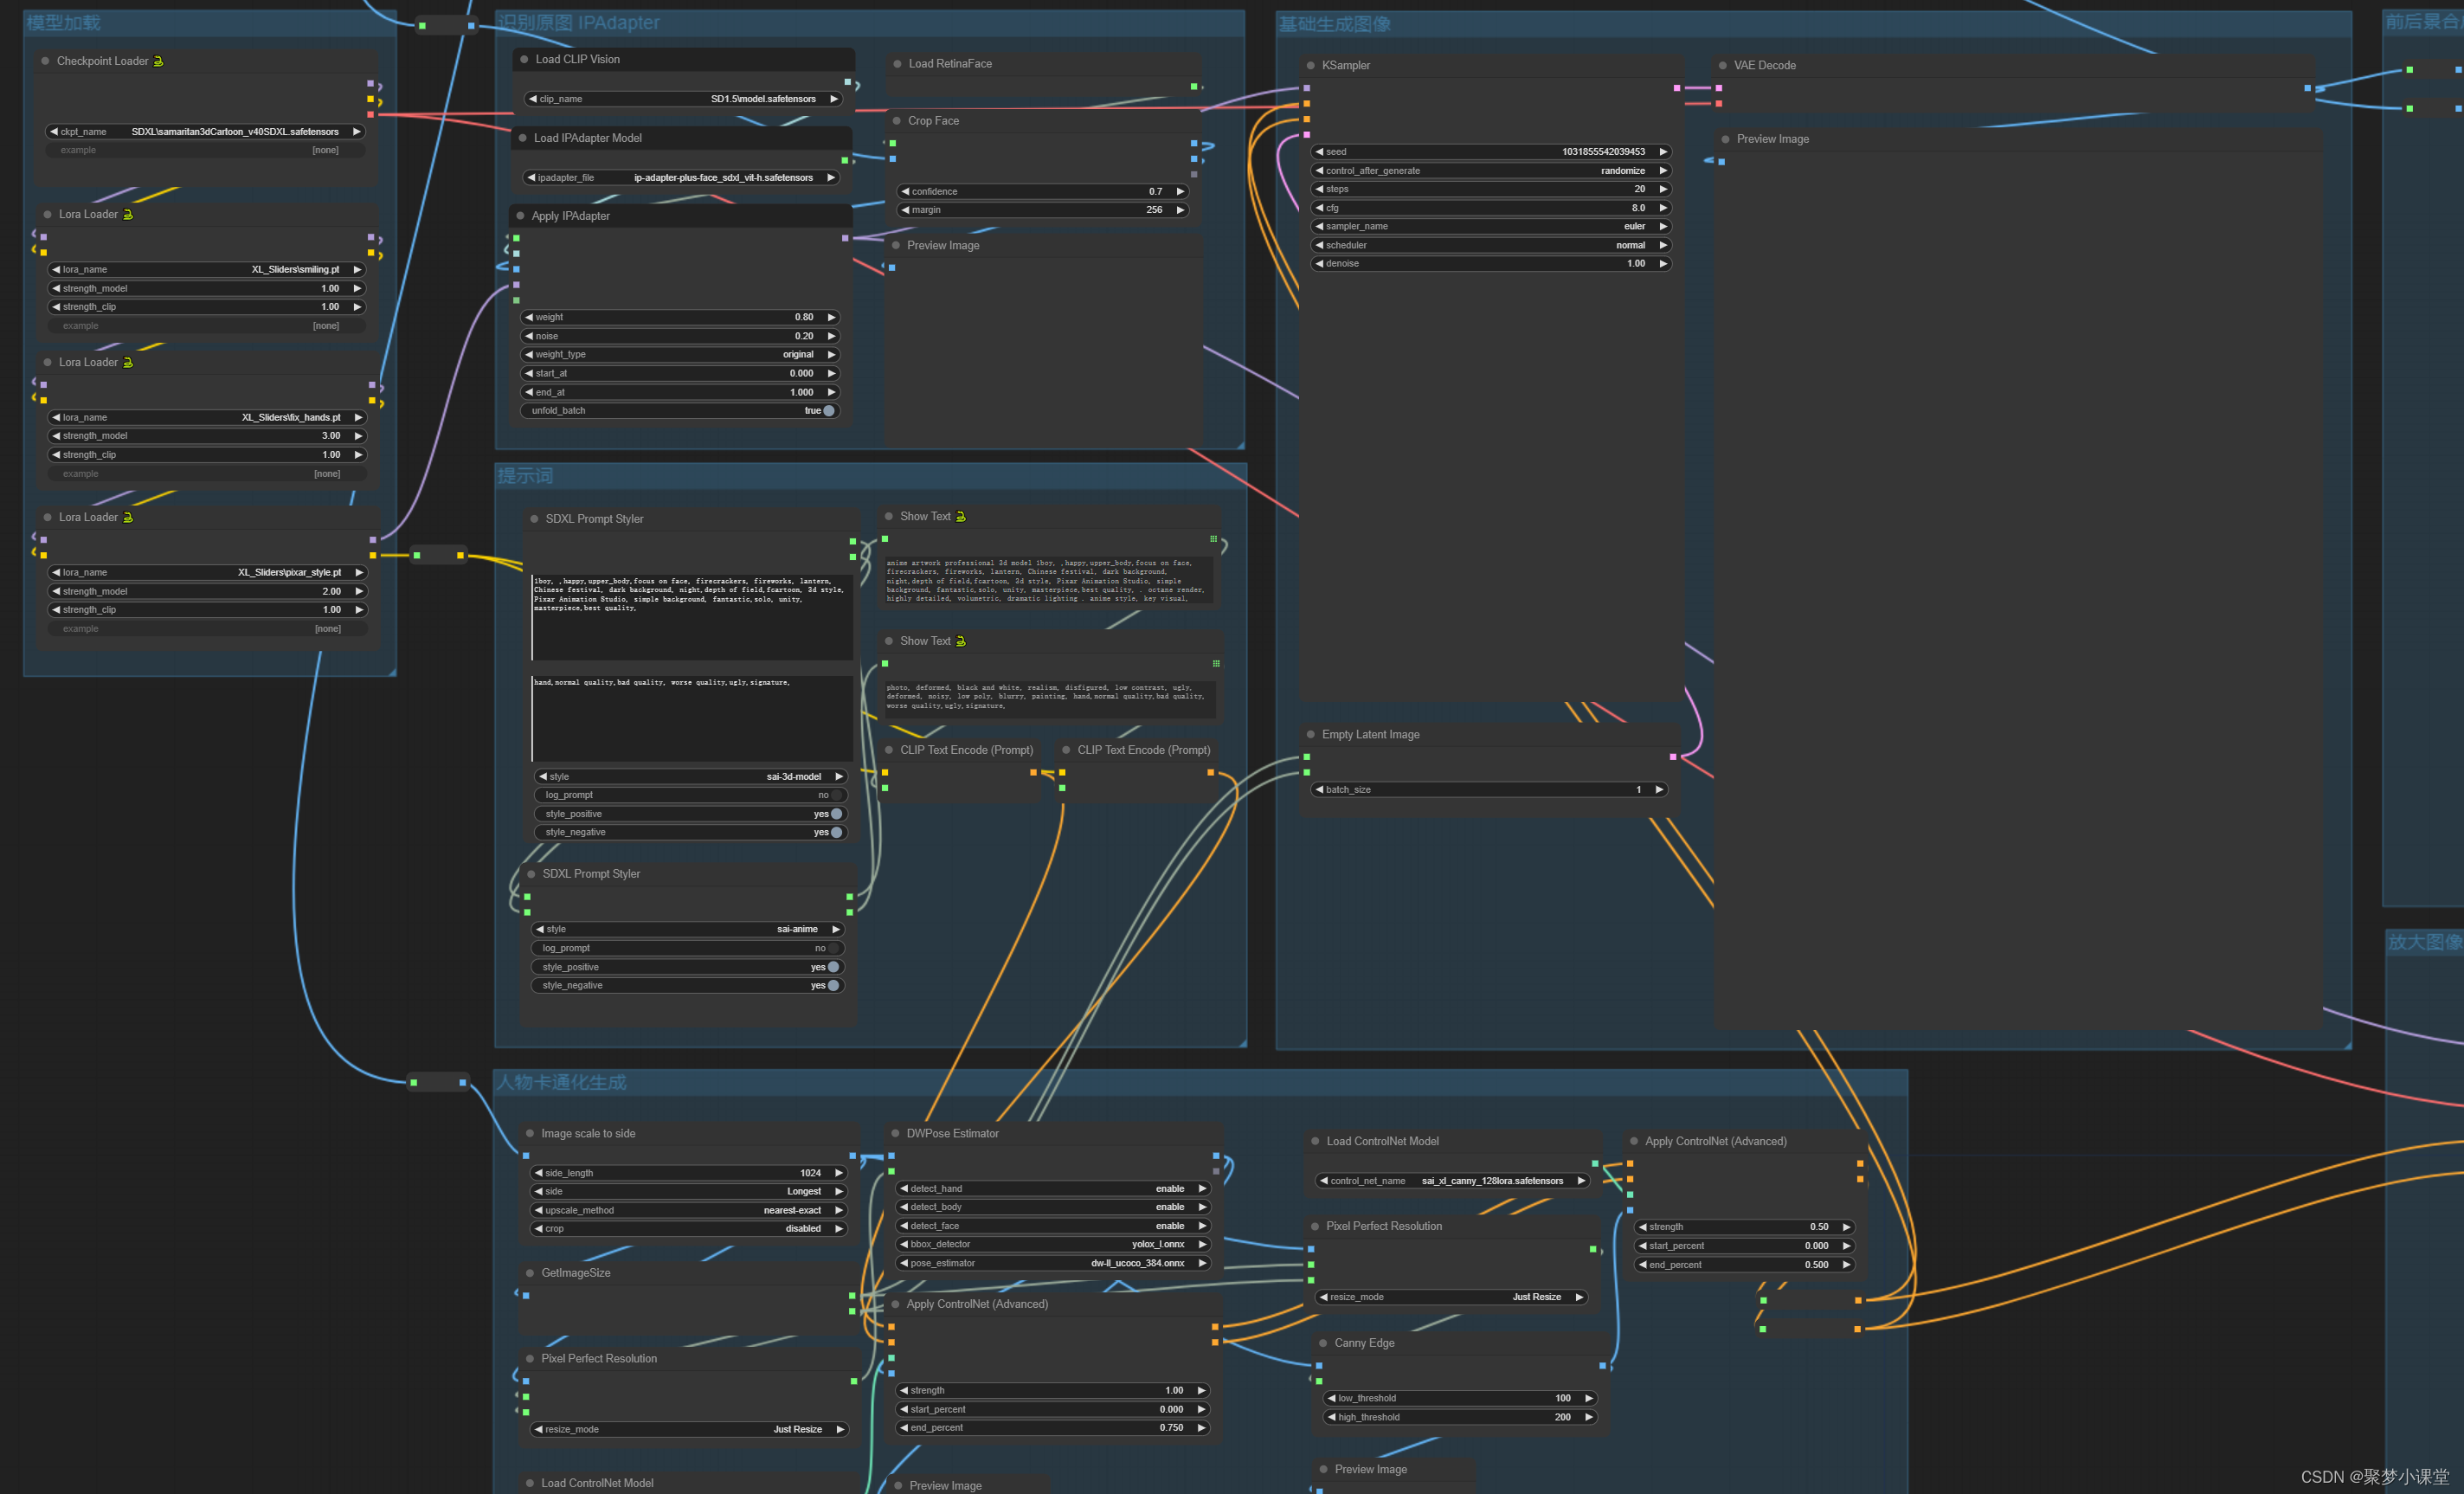Image resolution: width=2464 pixels, height=1494 pixels.
Task: Click left arrow on Image scale side_length
Action: [x=538, y=1173]
